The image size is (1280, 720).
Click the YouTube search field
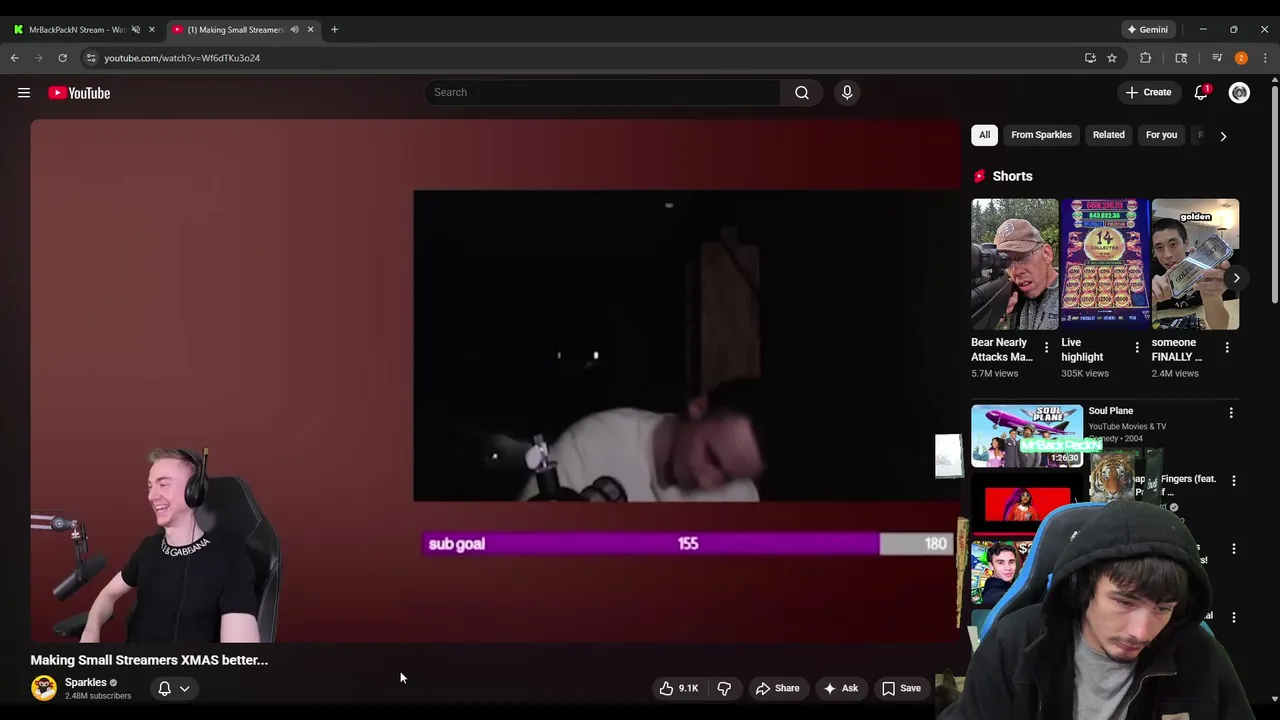(x=604, y=92)
